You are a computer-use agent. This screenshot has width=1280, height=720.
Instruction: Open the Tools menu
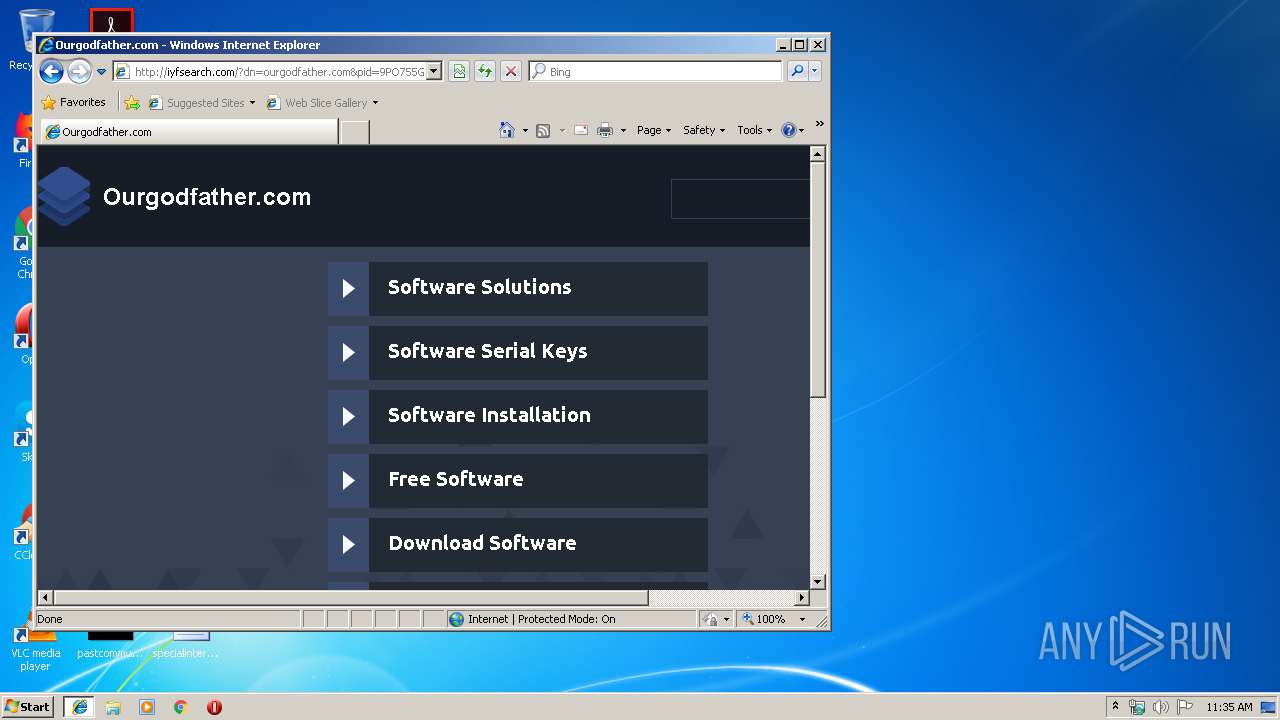click(x=755, y=130)
